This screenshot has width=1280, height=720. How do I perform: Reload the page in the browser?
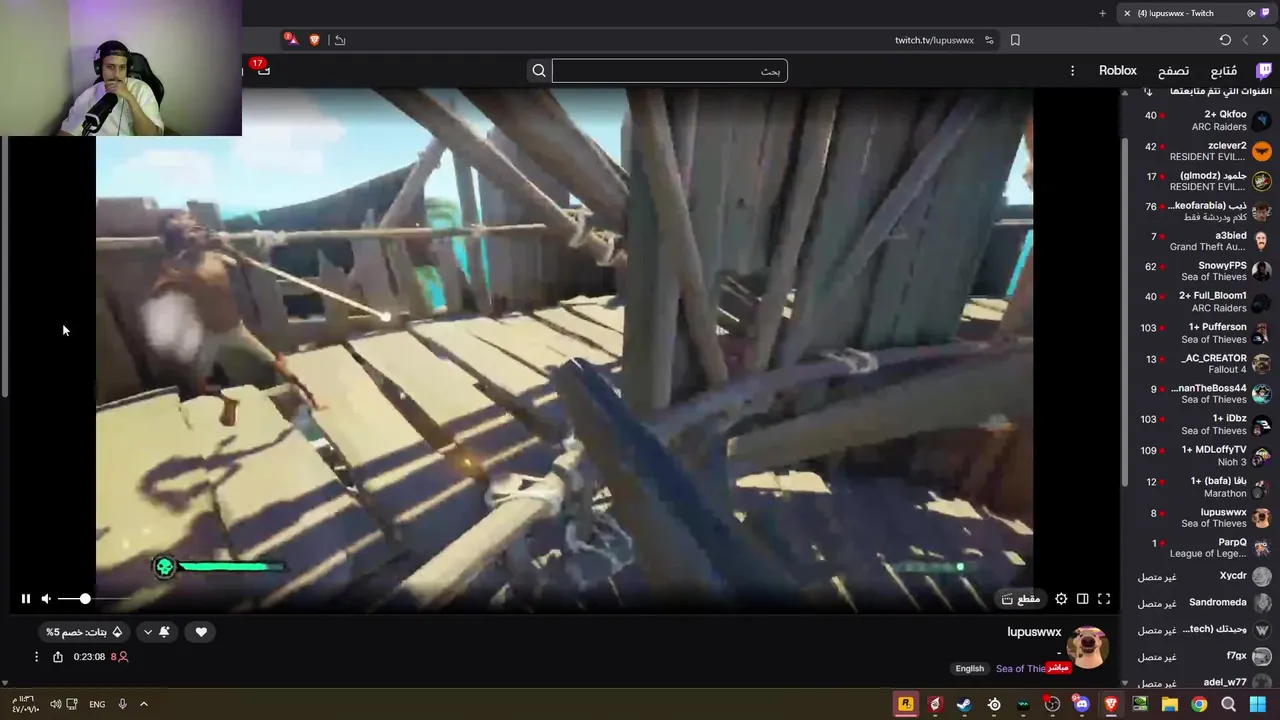click(x=1225, y=40)
